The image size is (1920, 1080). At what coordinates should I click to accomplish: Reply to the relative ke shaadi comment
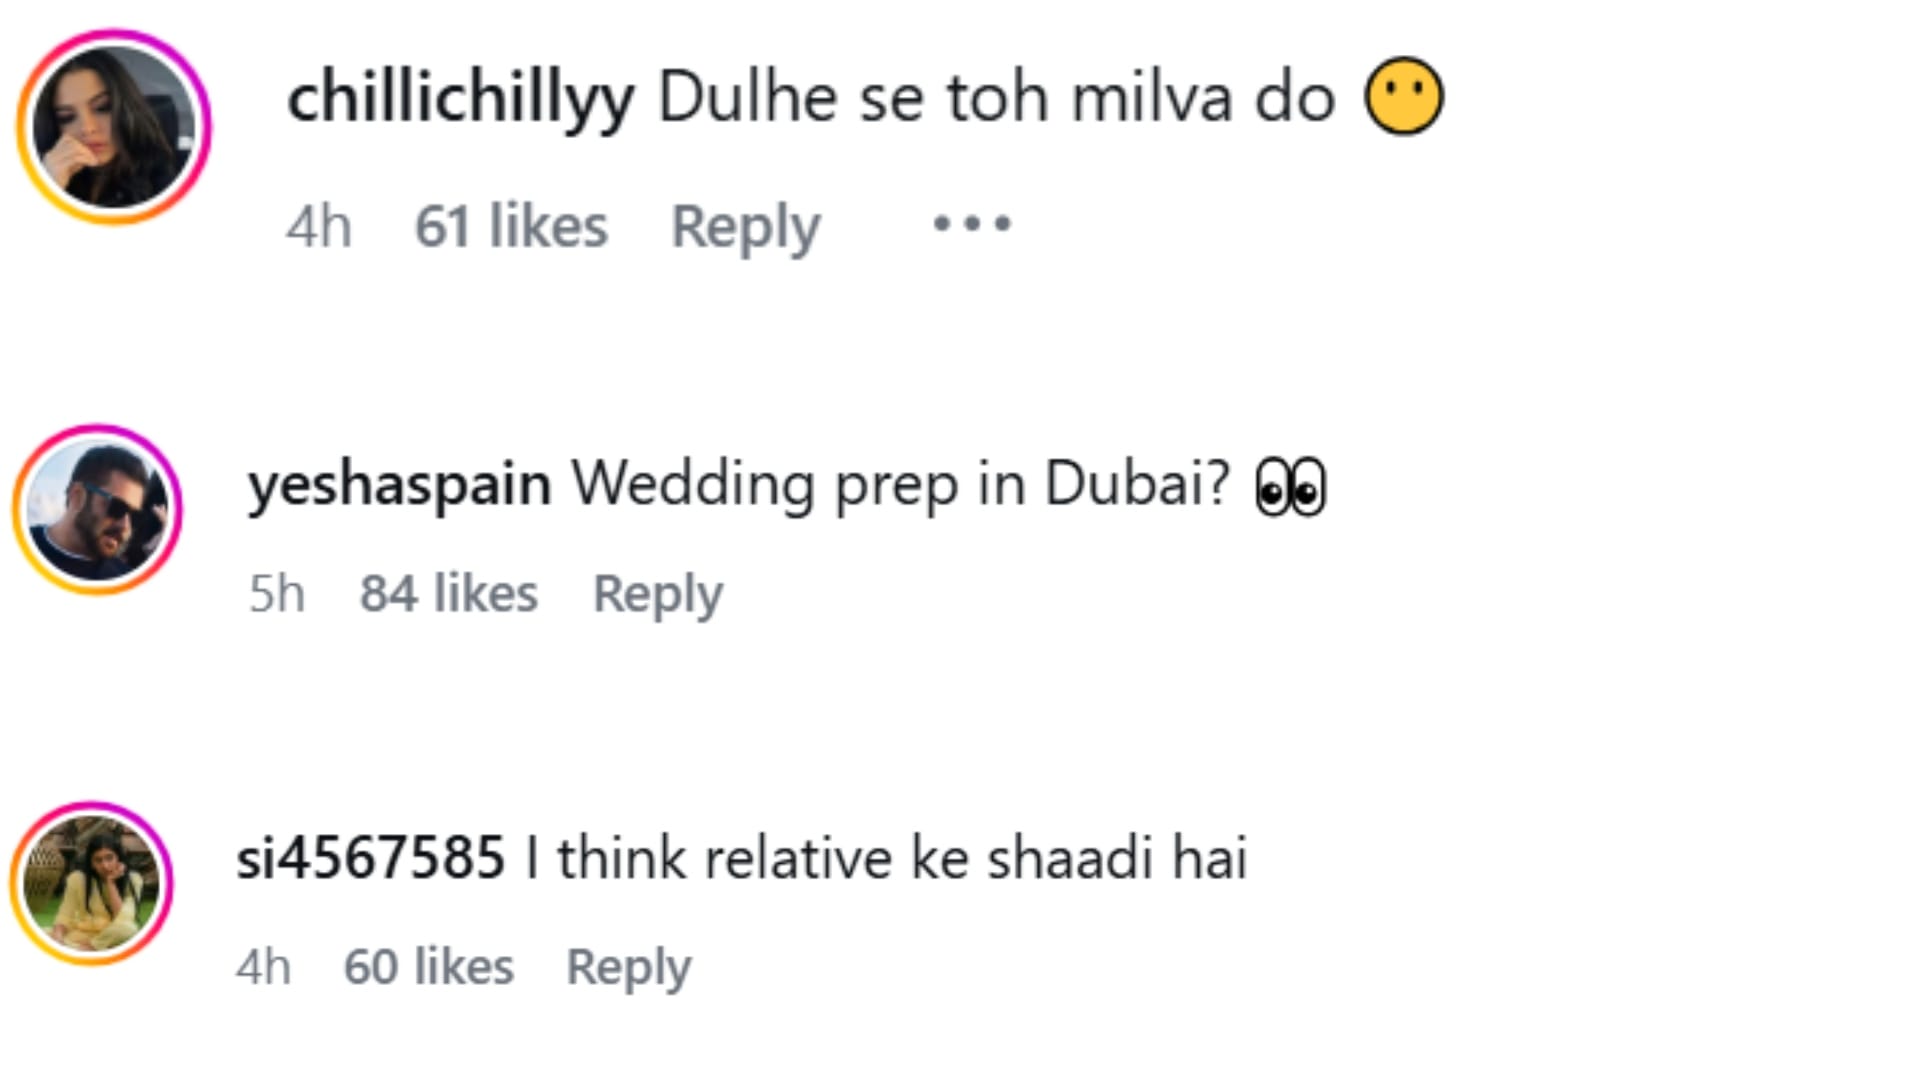(629, 968)
